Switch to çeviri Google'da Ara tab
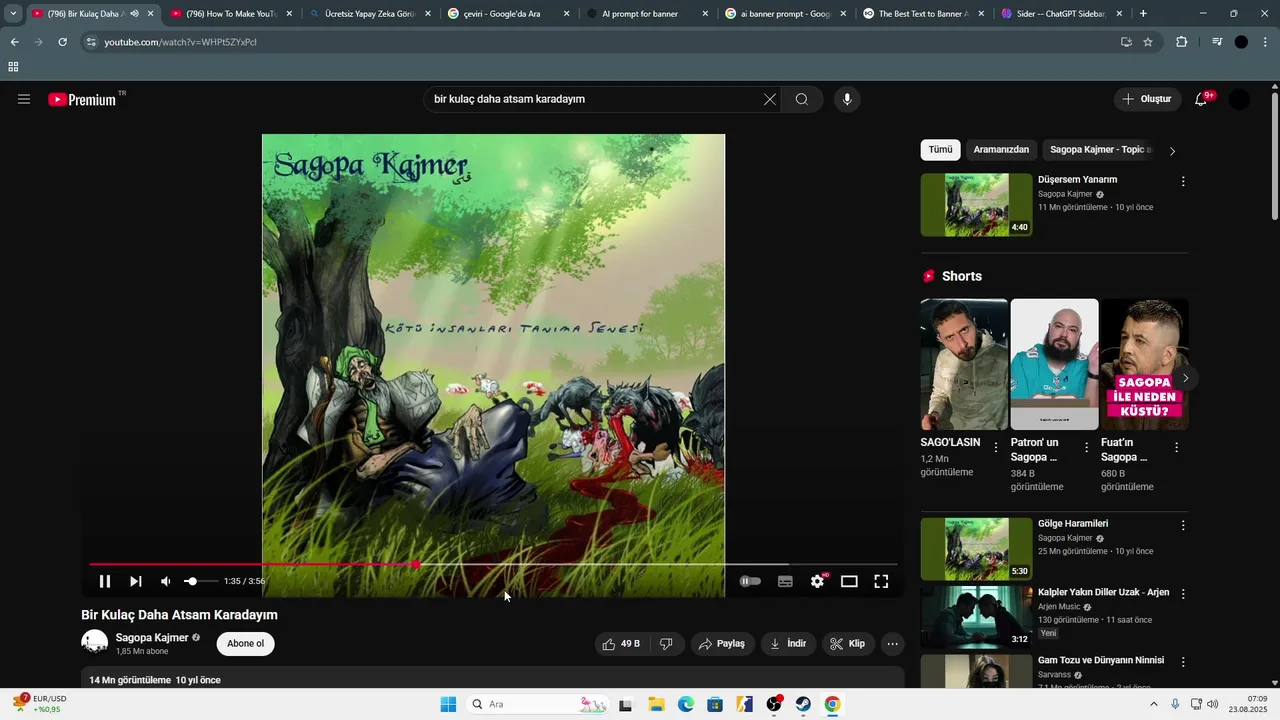 click(x=508, y=14)
